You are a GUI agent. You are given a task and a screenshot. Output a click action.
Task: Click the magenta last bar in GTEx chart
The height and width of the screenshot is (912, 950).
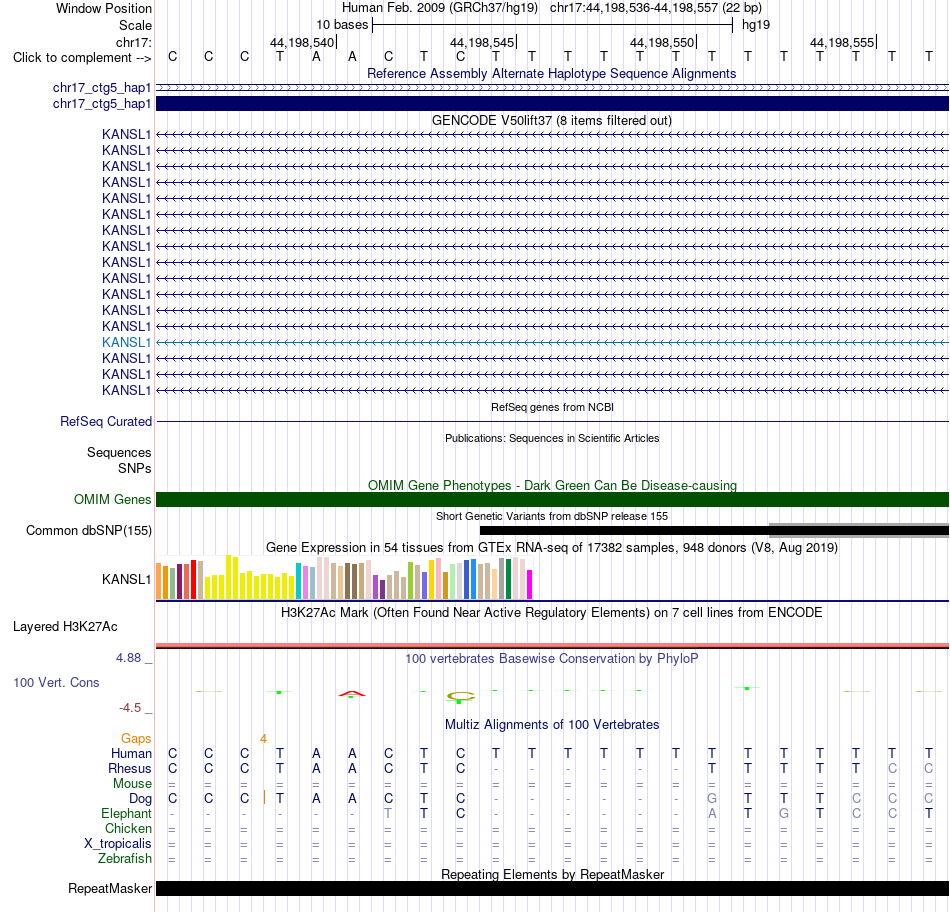(530, 584)
